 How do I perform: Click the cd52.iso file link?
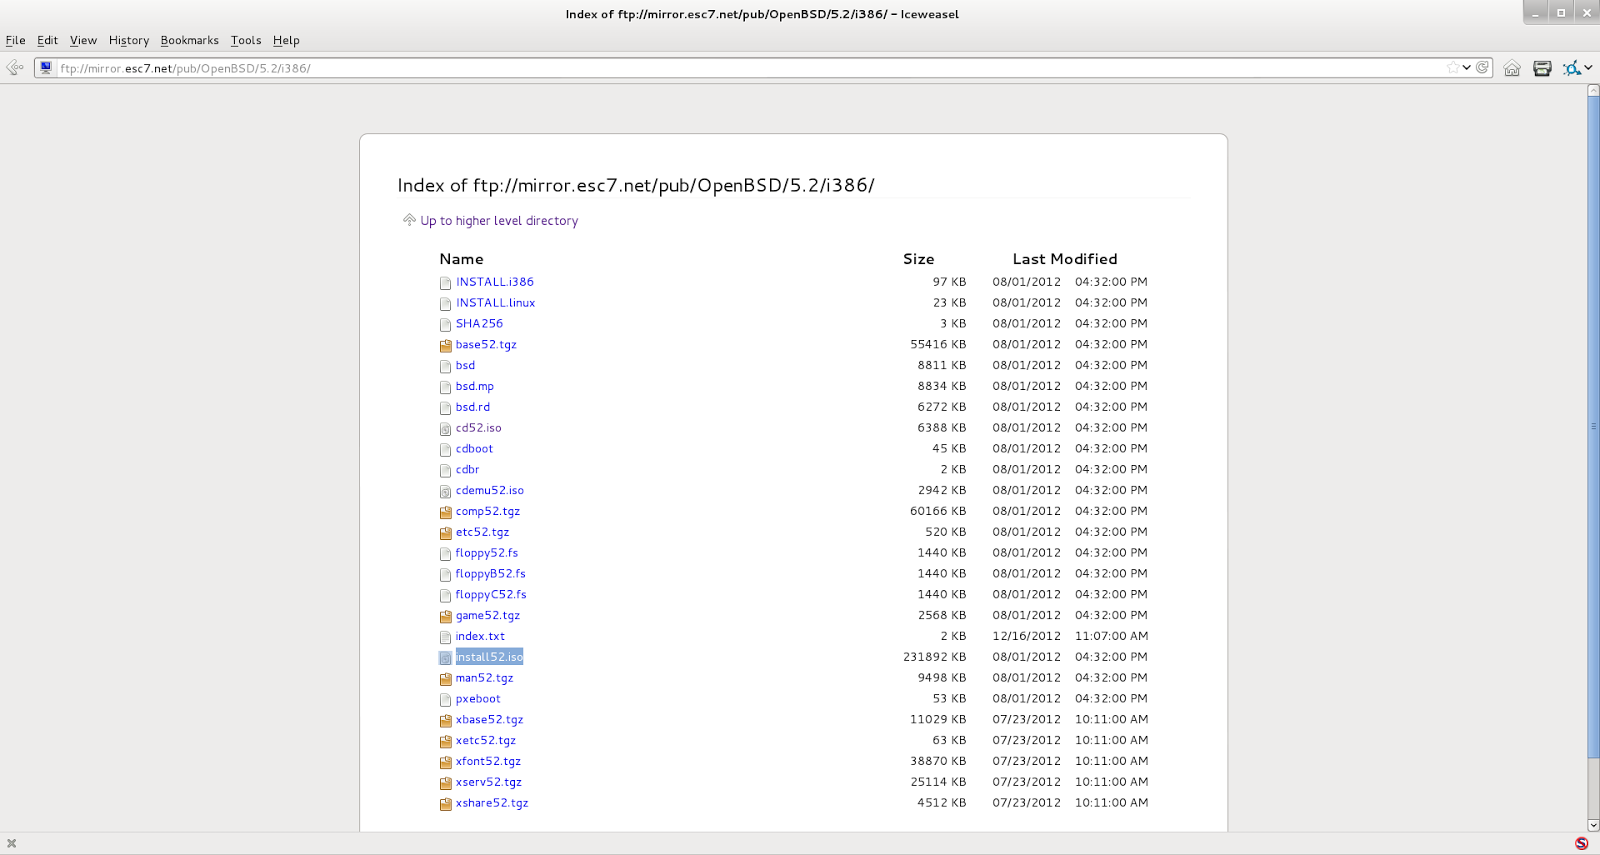tap(478, 428)
